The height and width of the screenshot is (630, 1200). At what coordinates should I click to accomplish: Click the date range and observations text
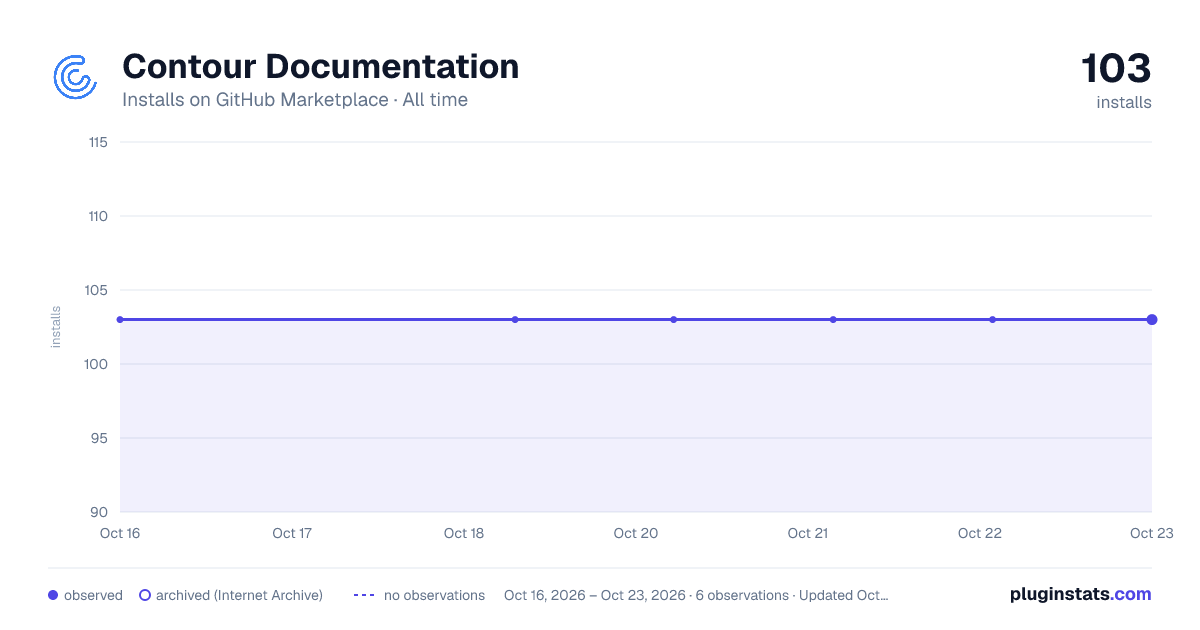point(696,595)
